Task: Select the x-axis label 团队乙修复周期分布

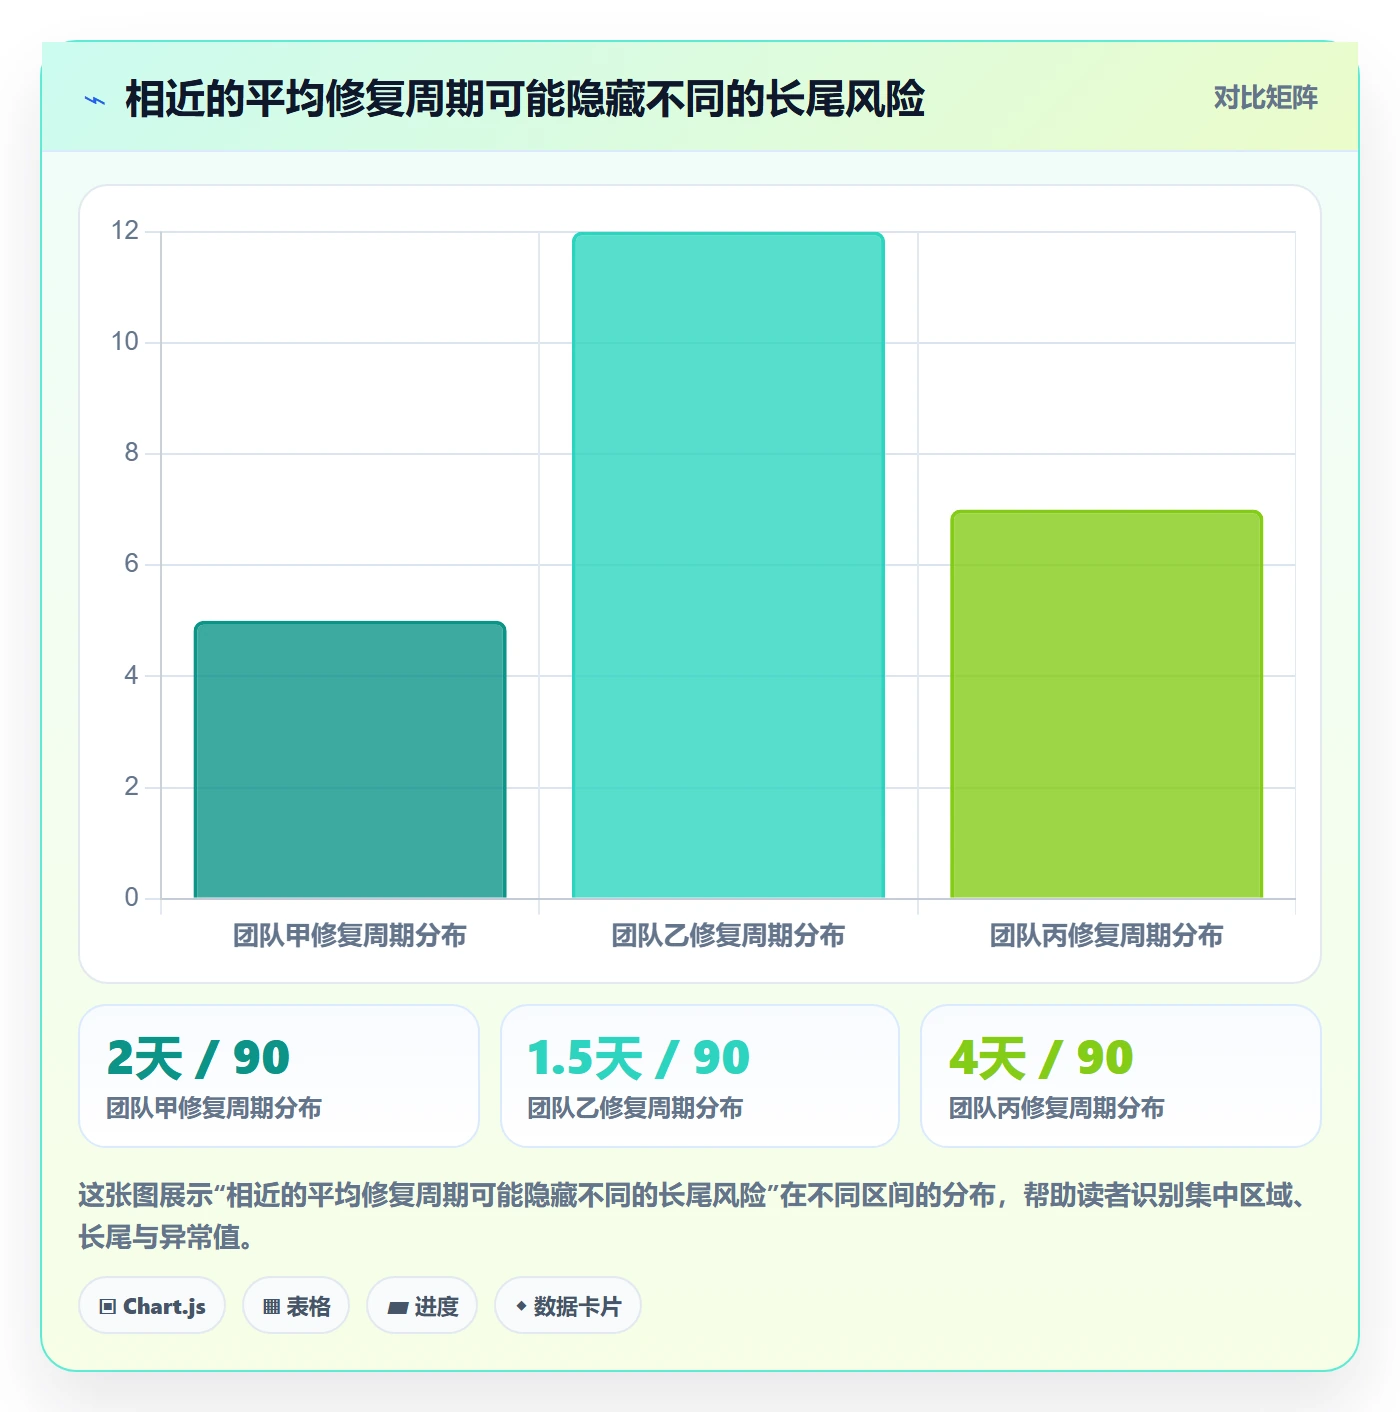Action: [x=728, y=935]
